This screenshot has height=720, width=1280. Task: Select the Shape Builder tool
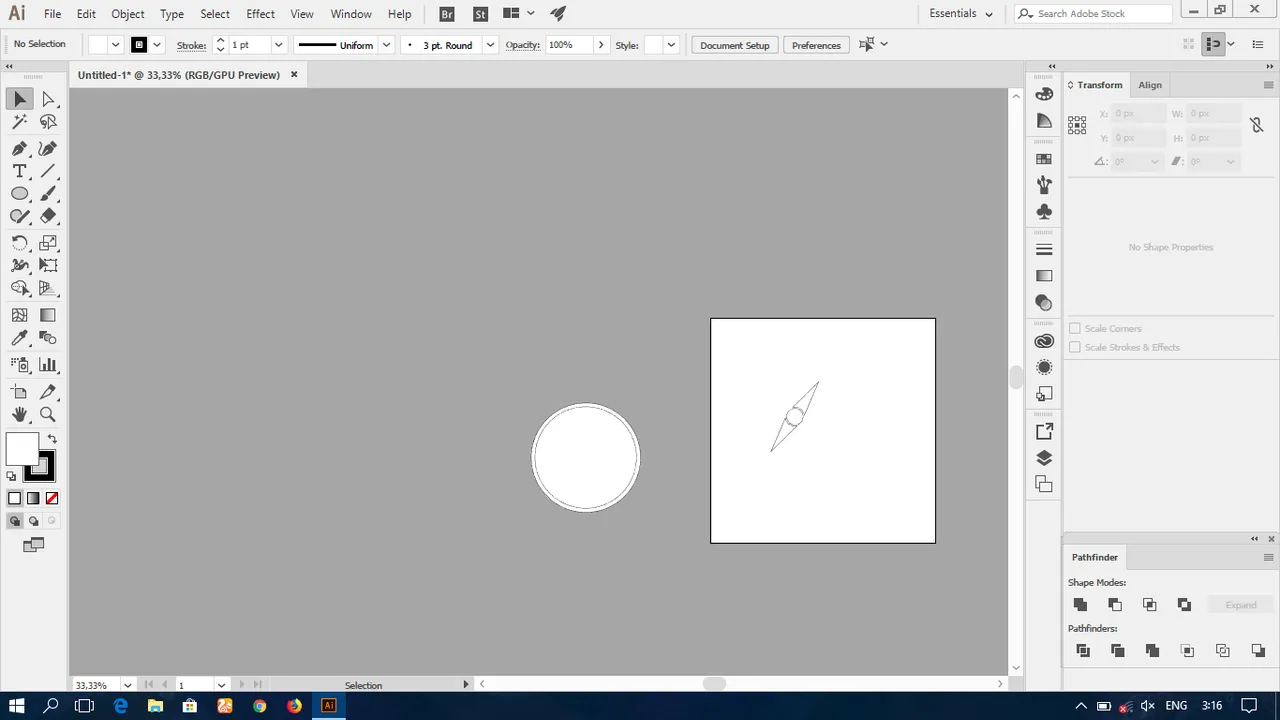click(20, 288)
